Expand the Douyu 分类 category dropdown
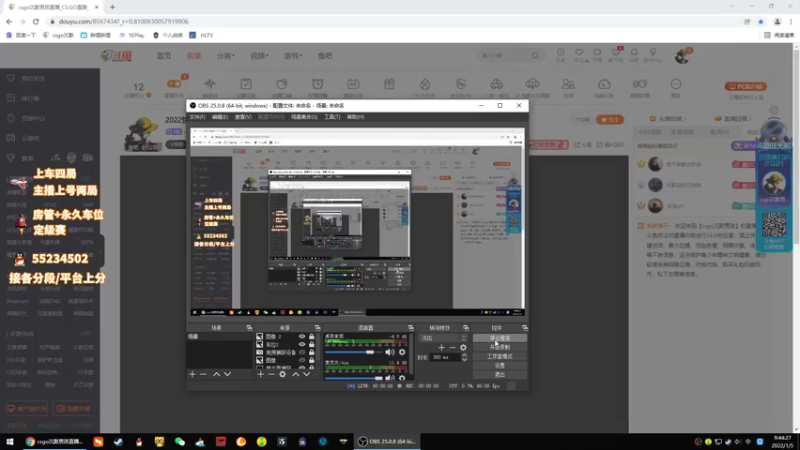Screen dimensions: 800x450 pyautogui.click(x=226, y=56)
